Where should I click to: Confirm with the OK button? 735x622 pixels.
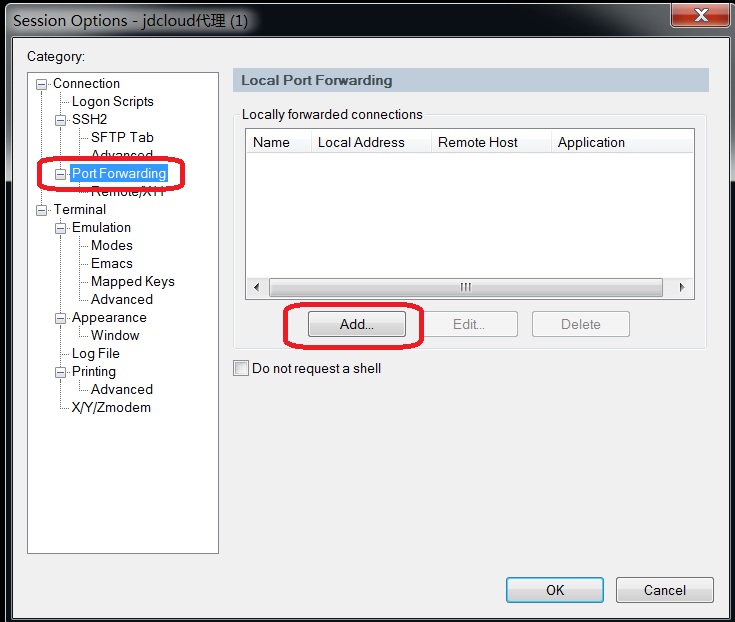point(555,590)
